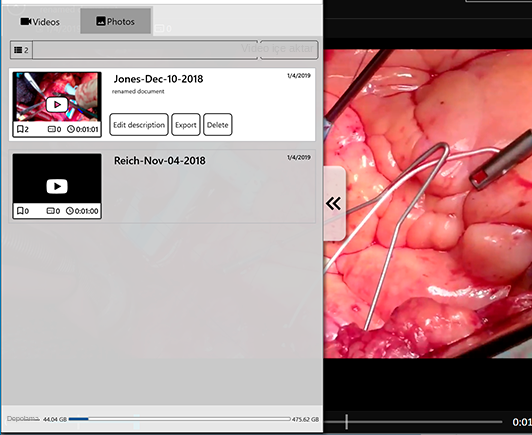
Task: Click the 1/4/2019 date on Reich entry
Action: [x=299, y=157]
